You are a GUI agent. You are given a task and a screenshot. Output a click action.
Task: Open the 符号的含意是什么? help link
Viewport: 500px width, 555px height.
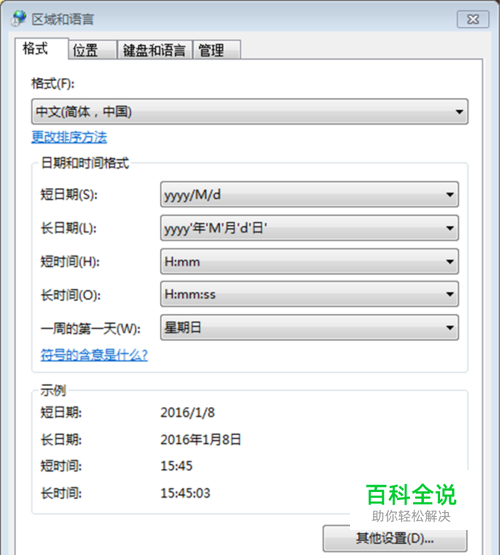pyautogui.click(x=94, y=355)
